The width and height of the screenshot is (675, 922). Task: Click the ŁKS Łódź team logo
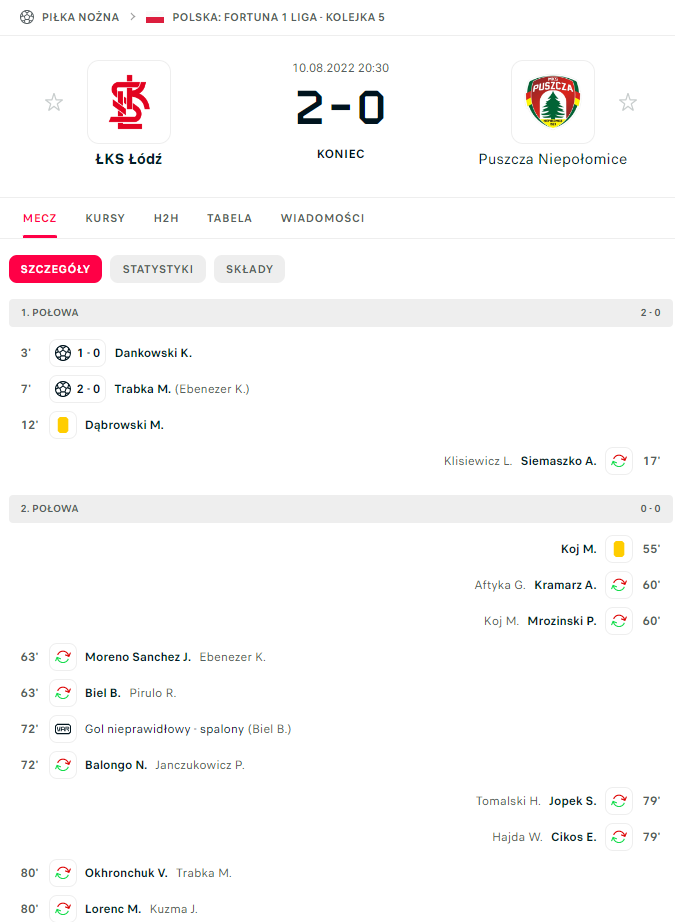pos(129,102)
